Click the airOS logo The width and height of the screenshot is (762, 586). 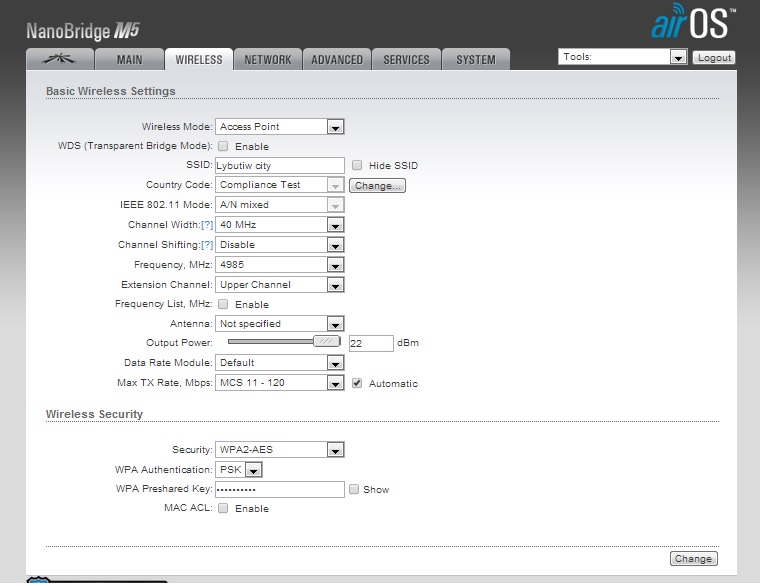pos(692,22)
